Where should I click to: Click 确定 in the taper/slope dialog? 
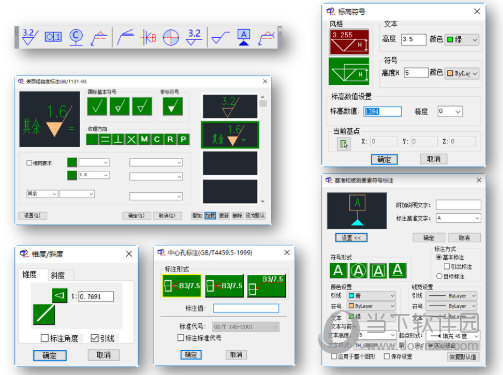pyautogui.click(x=50, y=355)
